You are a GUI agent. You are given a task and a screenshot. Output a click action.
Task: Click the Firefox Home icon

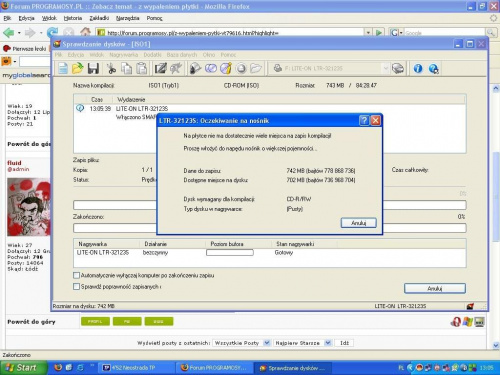[x=85, y=32]
